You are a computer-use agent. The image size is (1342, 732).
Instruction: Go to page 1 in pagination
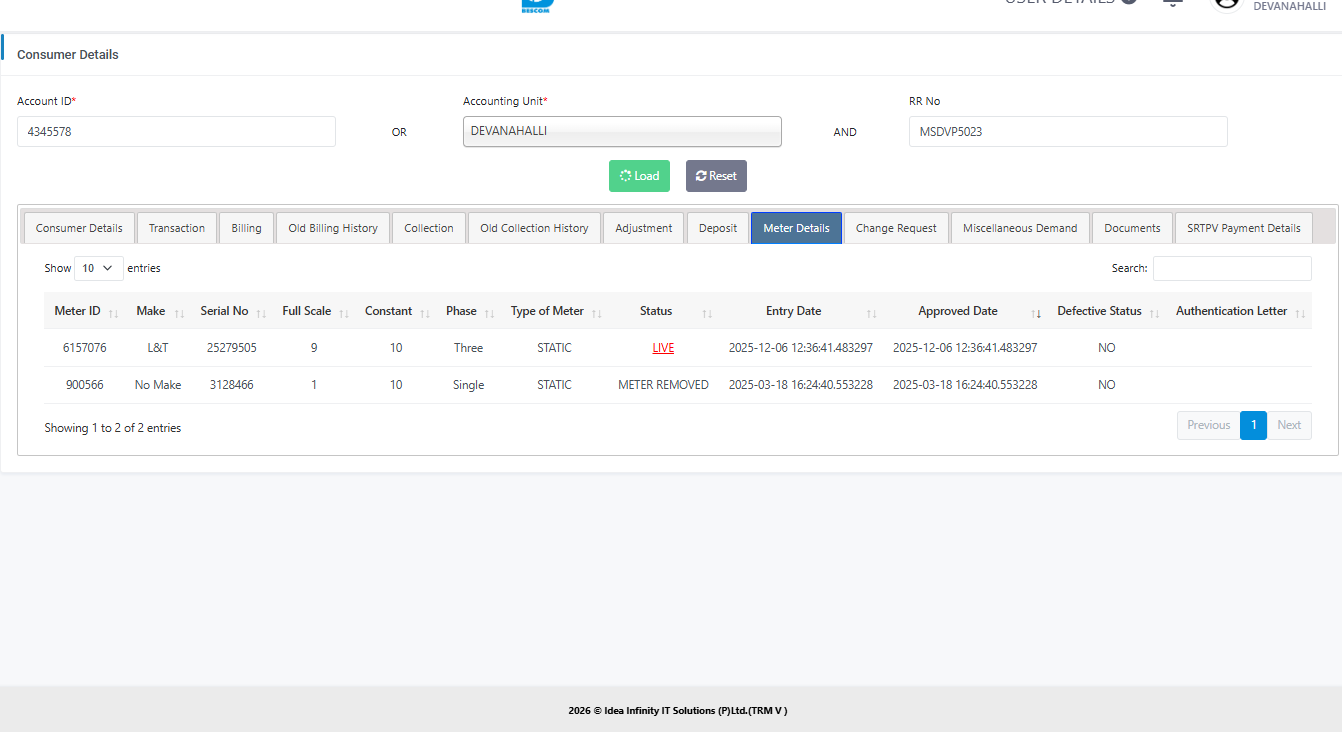coord(1253,425)
